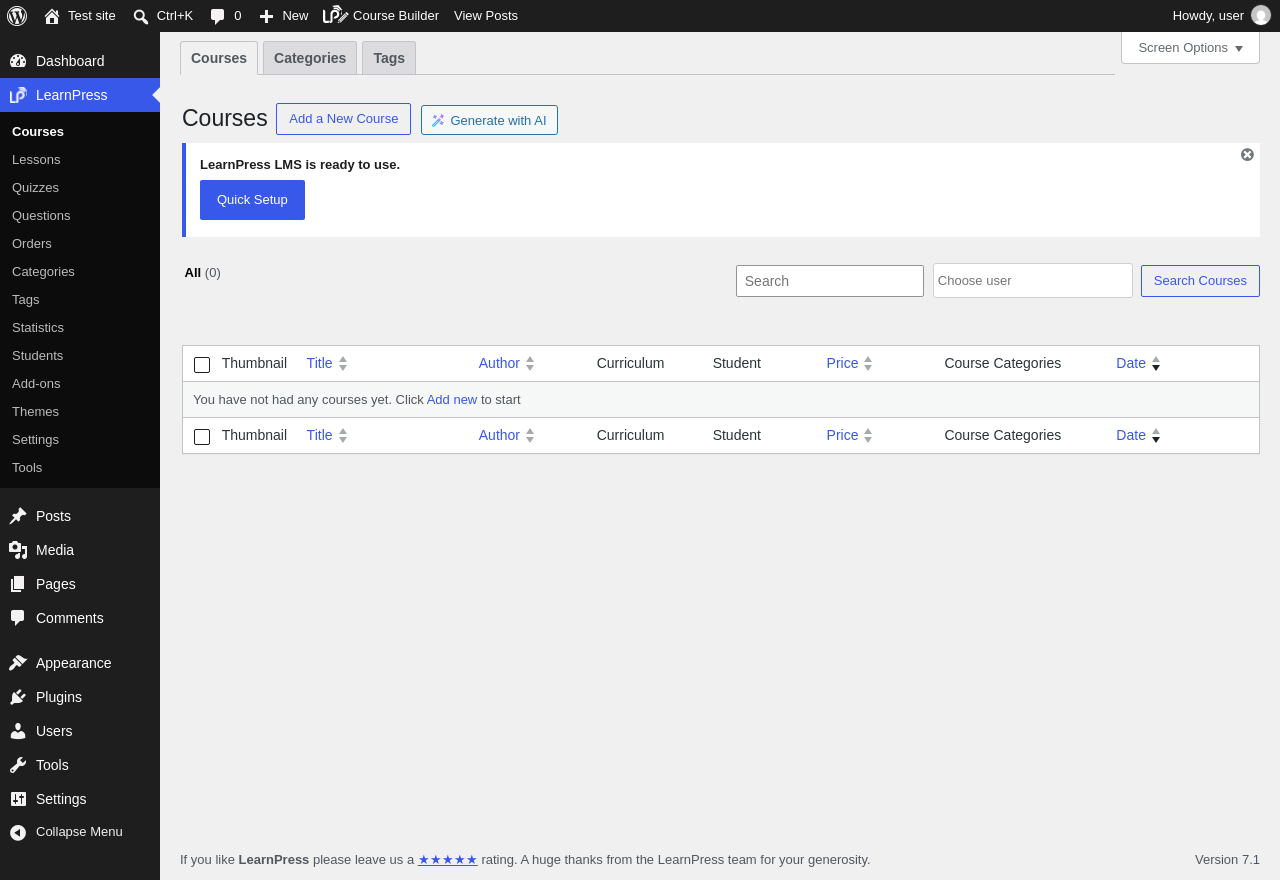Viewport: 1280px width, 880px height.
Task: Click the LearnPress sidebar logo icon
Action: [x=18, y=95]
